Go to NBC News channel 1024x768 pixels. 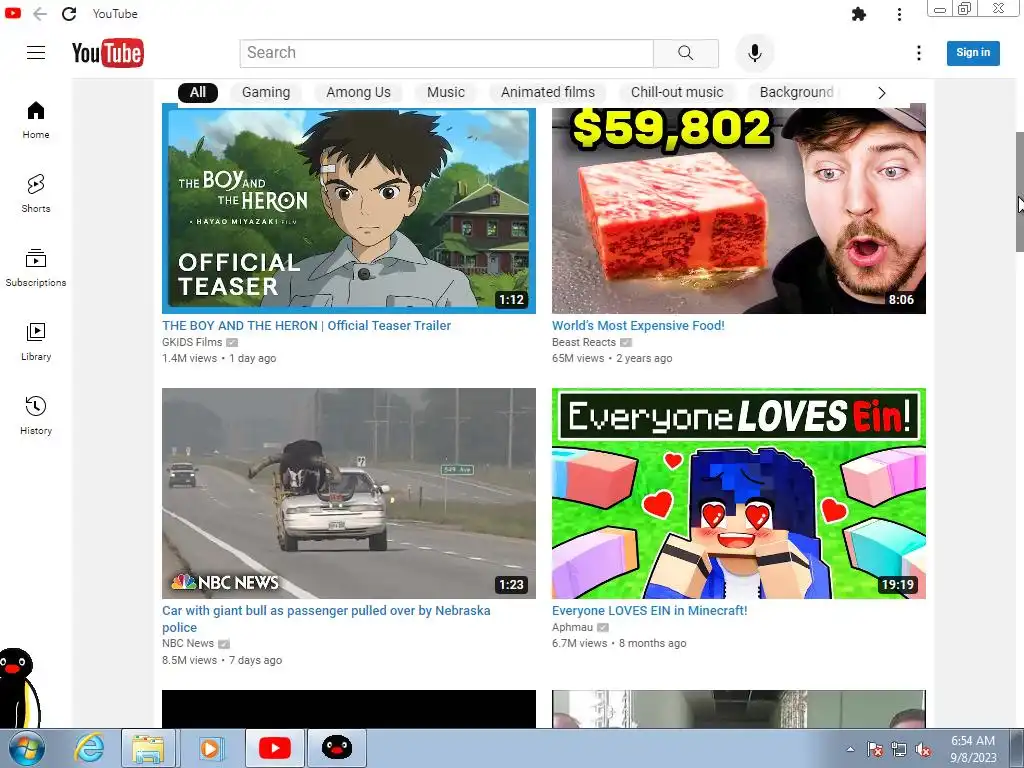188,643
